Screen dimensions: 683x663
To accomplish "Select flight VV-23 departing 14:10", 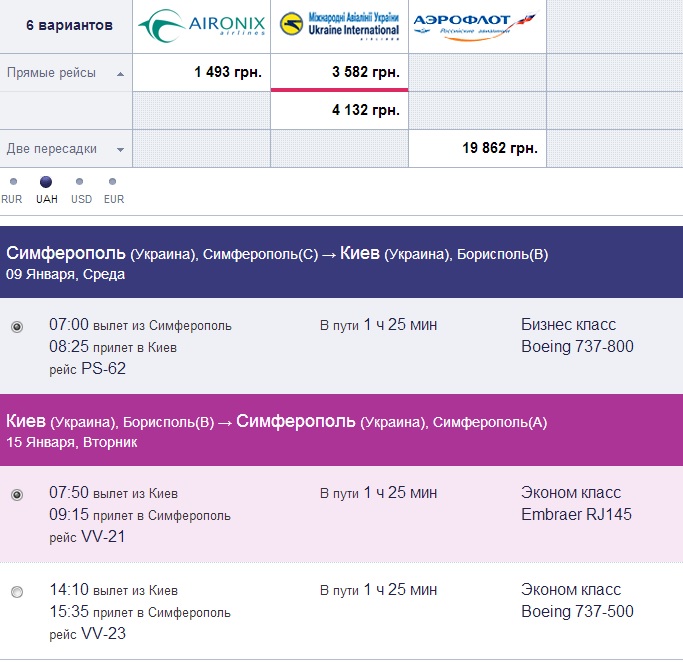I will pos(17,592).
